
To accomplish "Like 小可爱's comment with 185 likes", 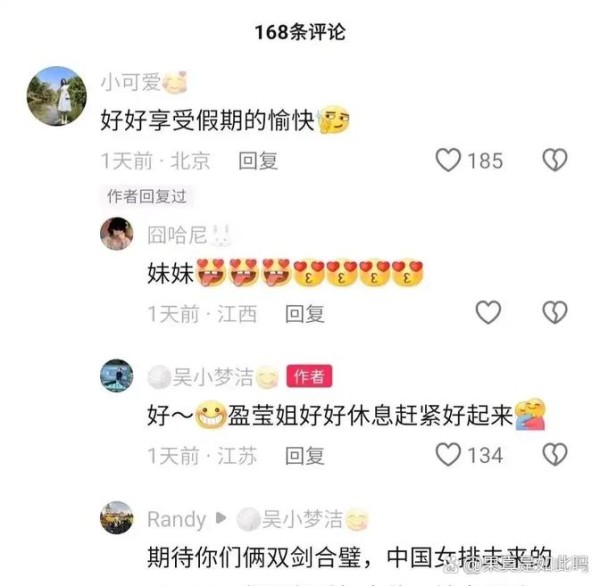I will pos(448,160).
